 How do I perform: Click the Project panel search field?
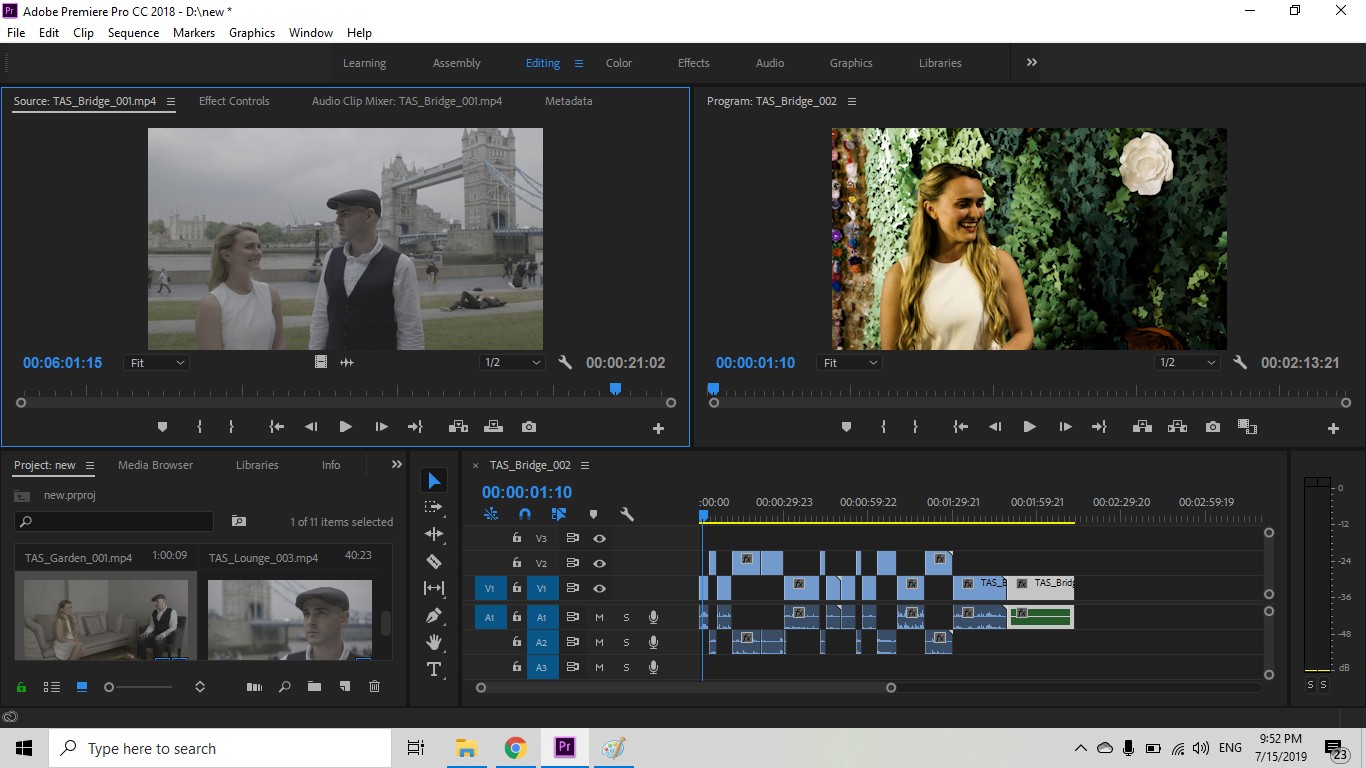pos(114,521)
